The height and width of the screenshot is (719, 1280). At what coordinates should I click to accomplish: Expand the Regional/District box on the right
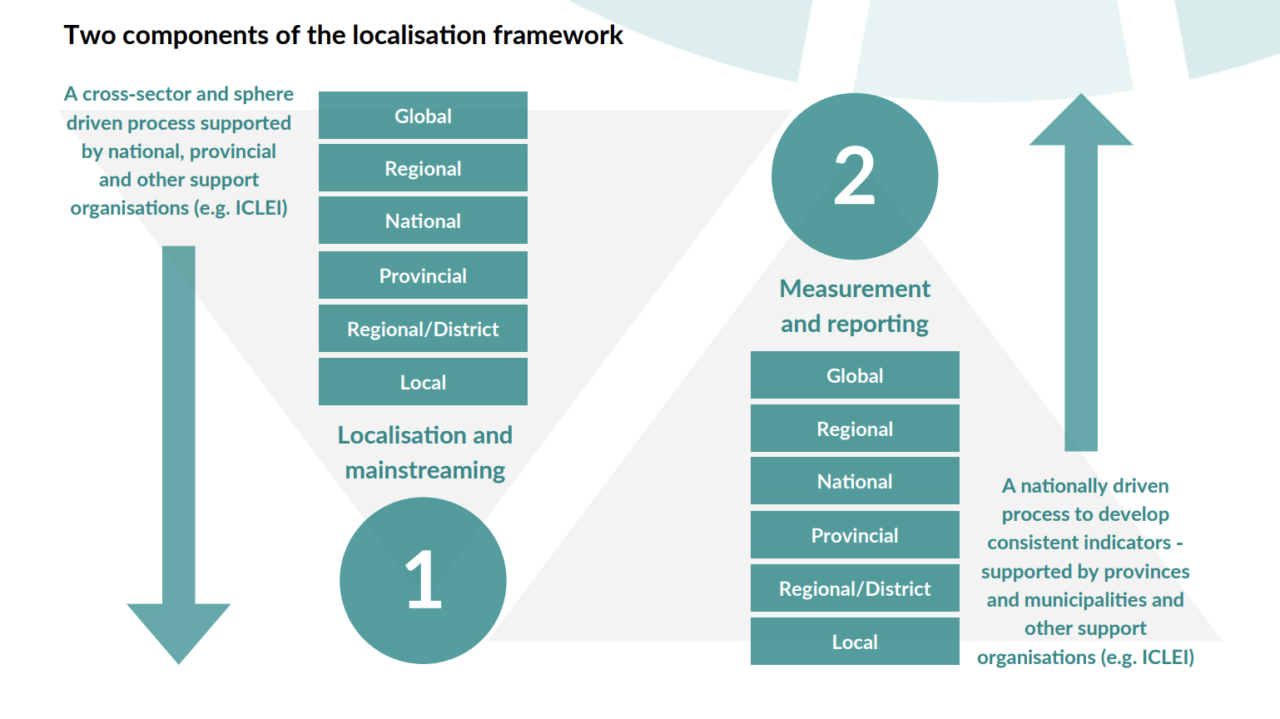tap(855, 588)
